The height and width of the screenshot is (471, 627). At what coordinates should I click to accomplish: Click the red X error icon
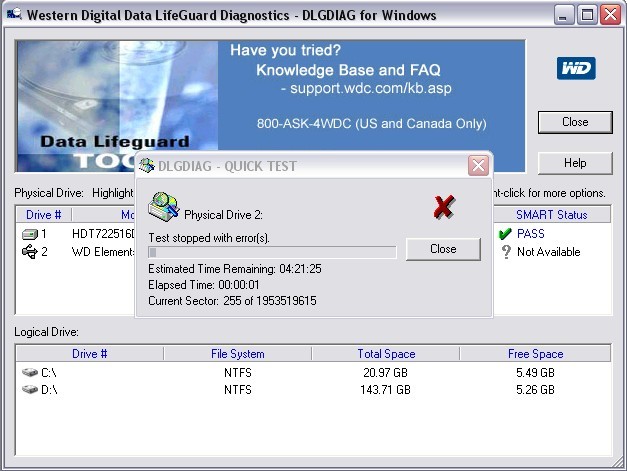click(444, 207)
